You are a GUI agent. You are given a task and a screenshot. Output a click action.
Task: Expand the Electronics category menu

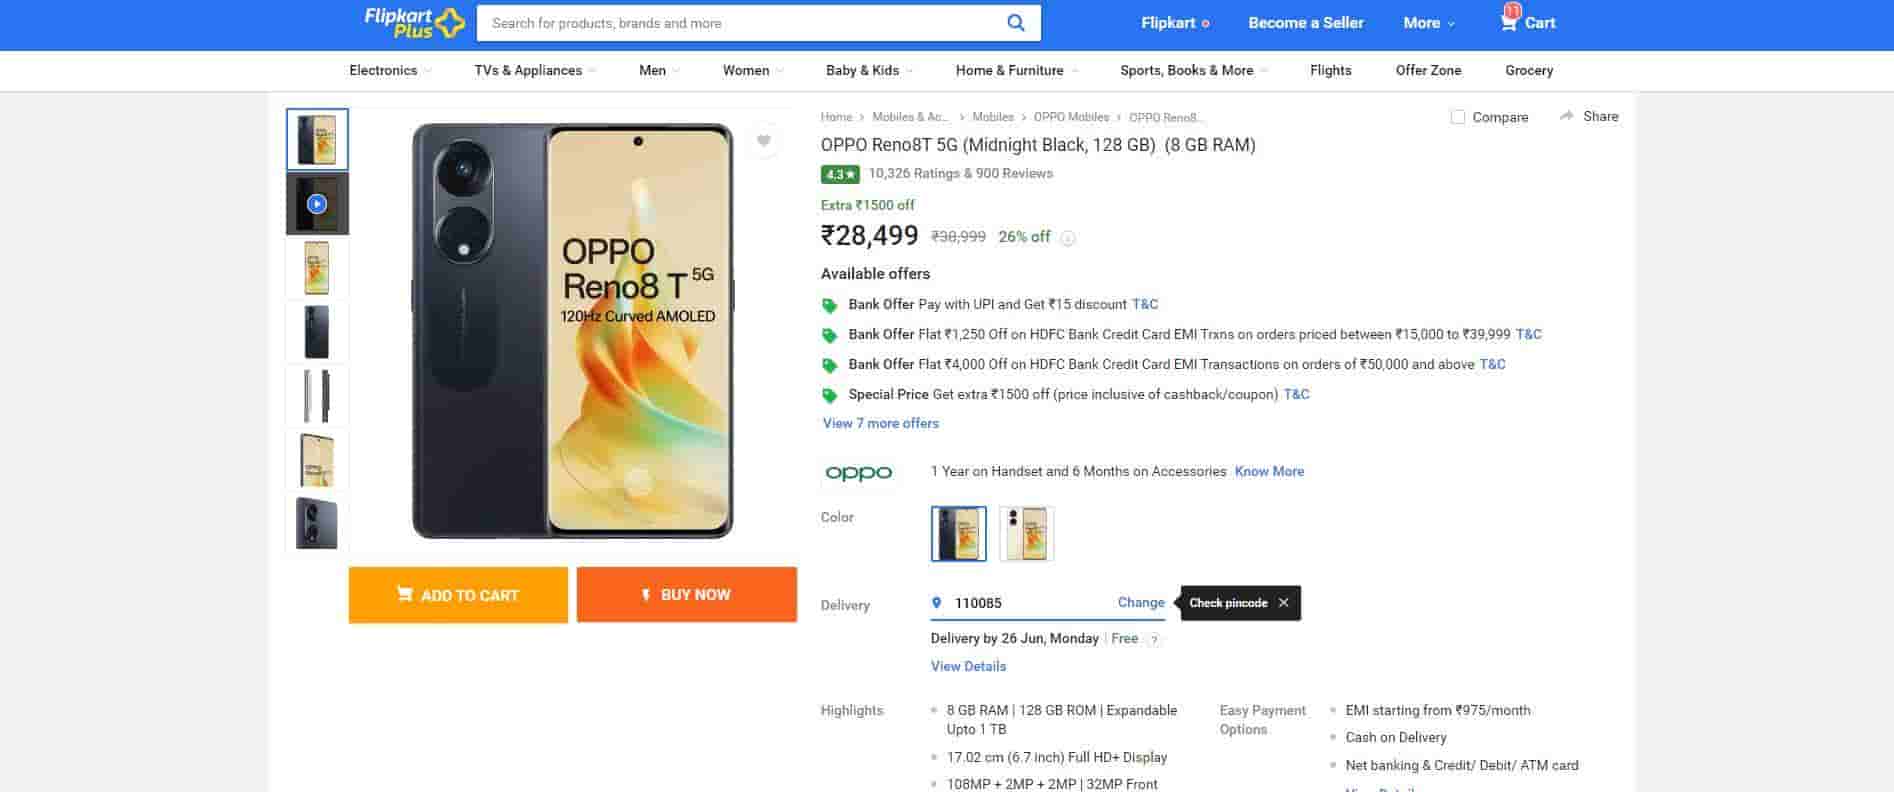click(390, 70)
